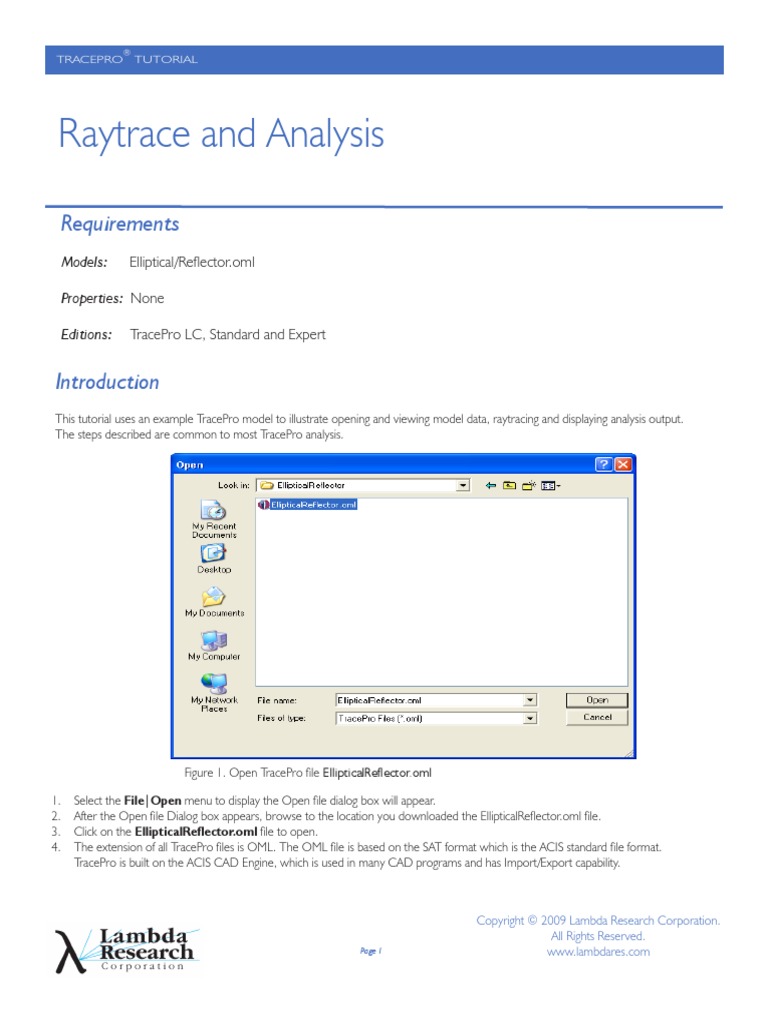
Task: Click the Requirements heading
Action: tap(120, 224)
